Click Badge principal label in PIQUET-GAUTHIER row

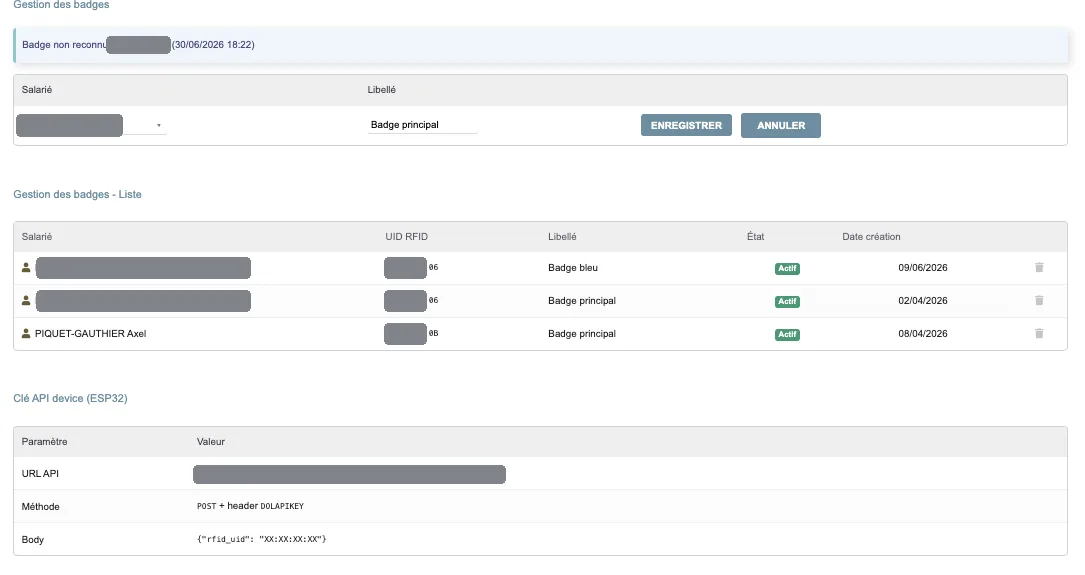click(x=582, y=334)
